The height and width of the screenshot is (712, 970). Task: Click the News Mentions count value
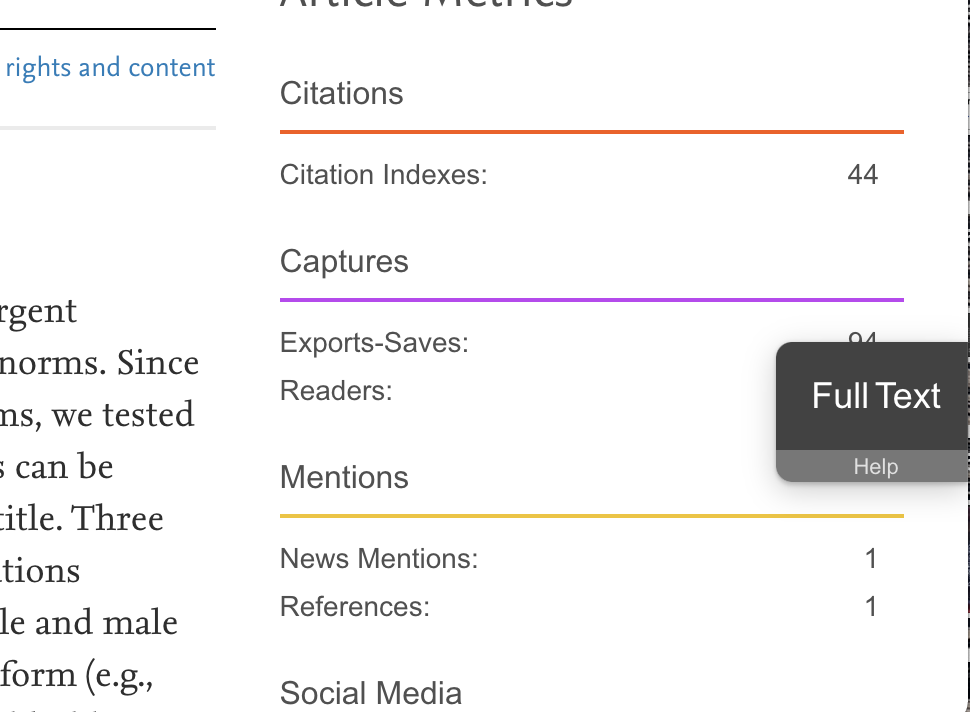coord(870,559)
